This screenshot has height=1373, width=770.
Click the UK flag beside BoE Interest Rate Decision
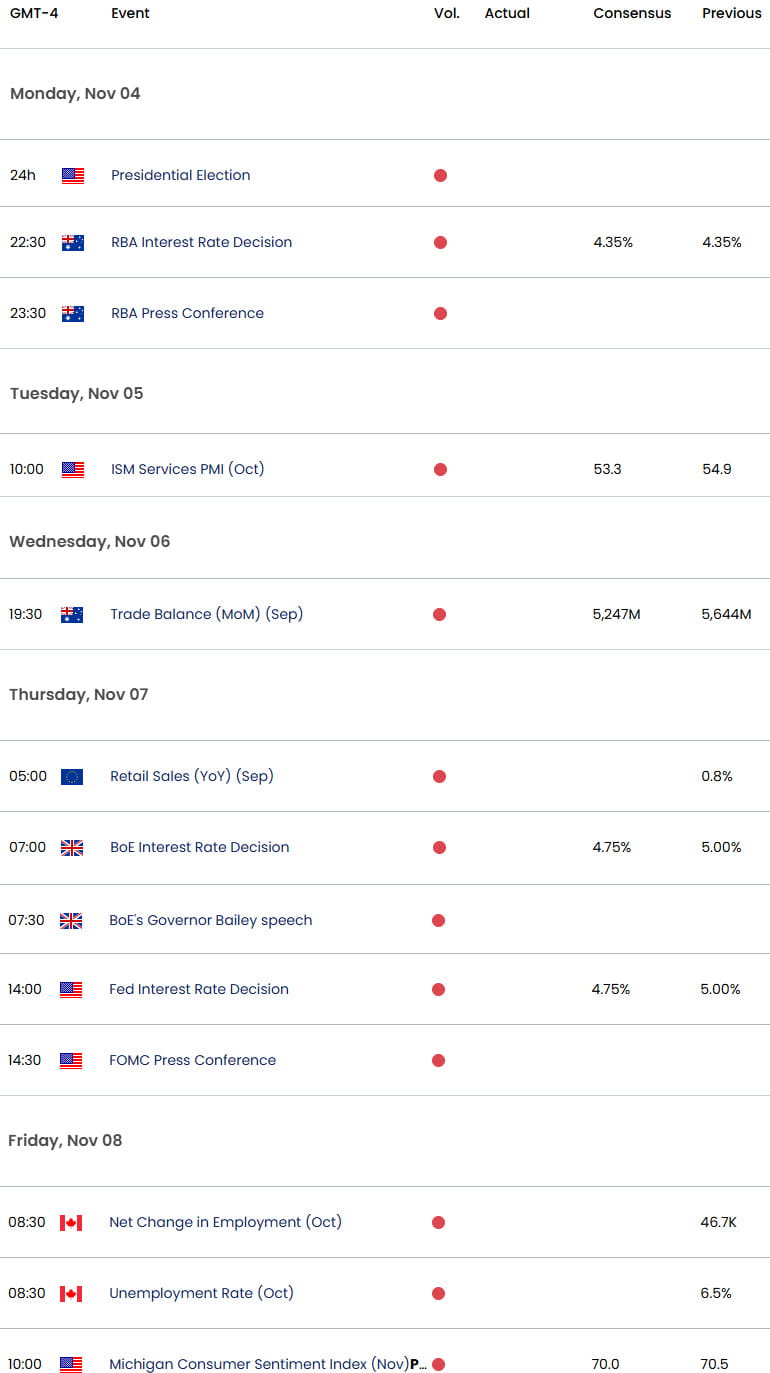[72, 847]
